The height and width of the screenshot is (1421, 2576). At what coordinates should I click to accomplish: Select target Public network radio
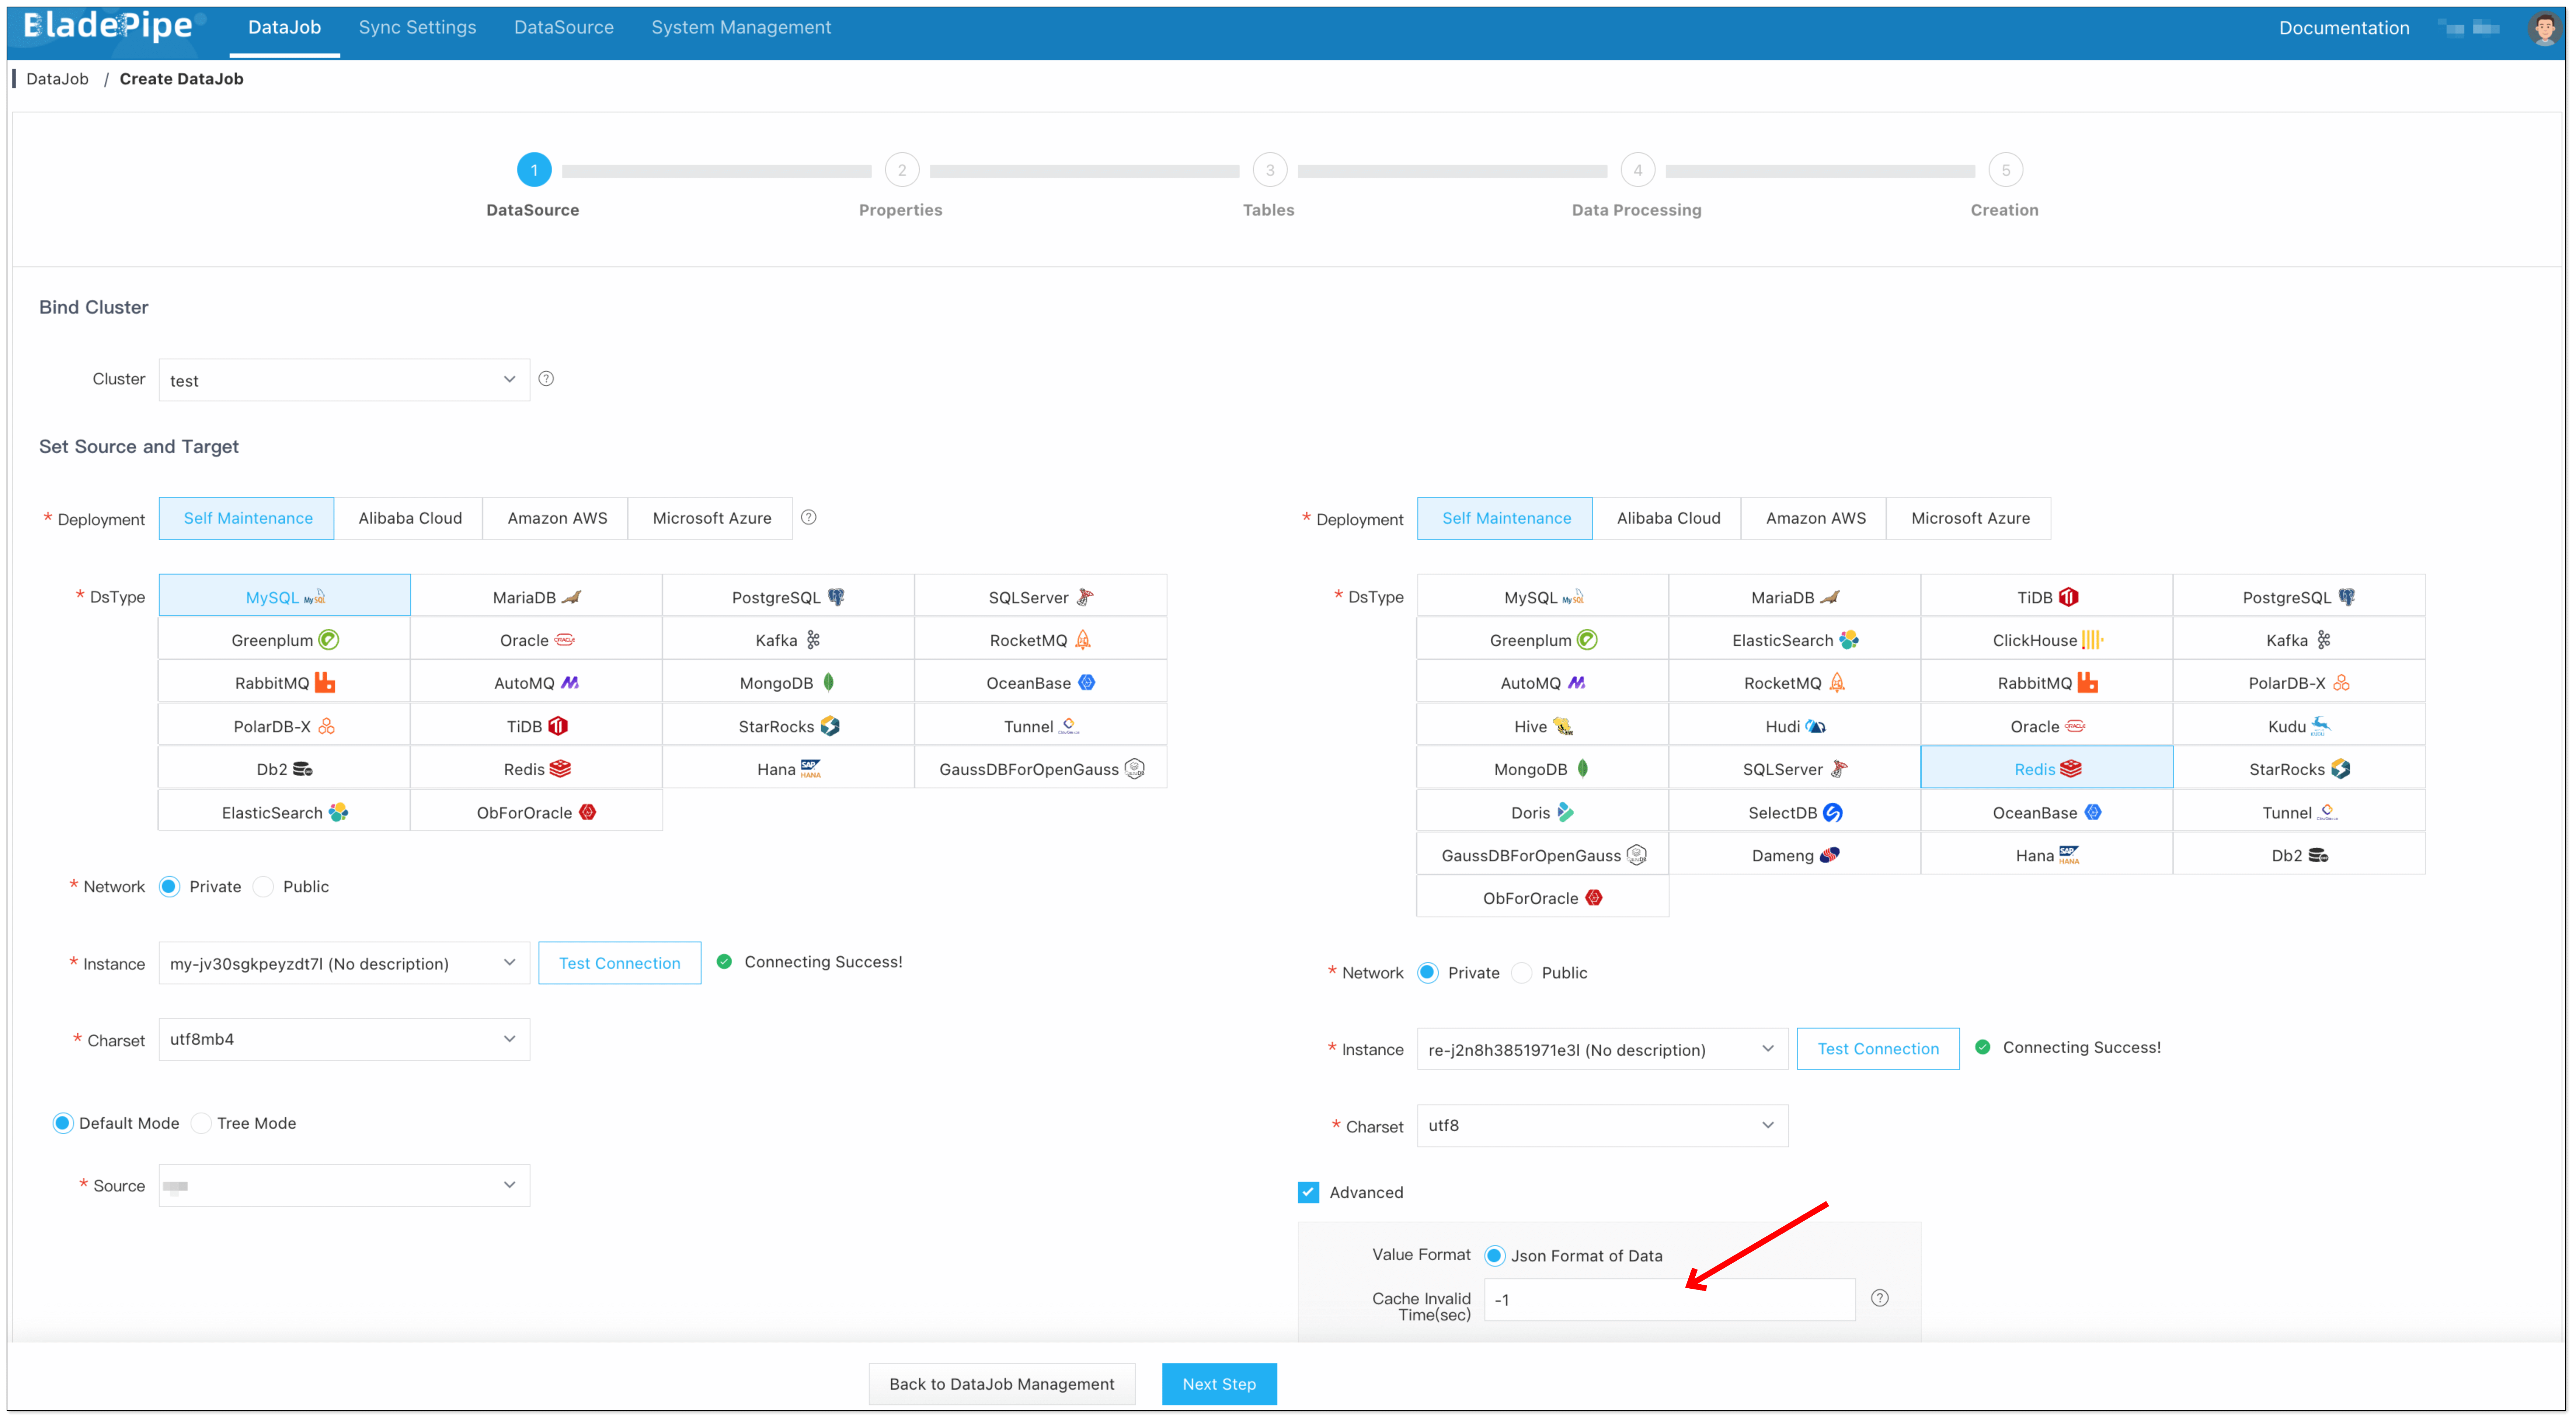(1522, 973)
